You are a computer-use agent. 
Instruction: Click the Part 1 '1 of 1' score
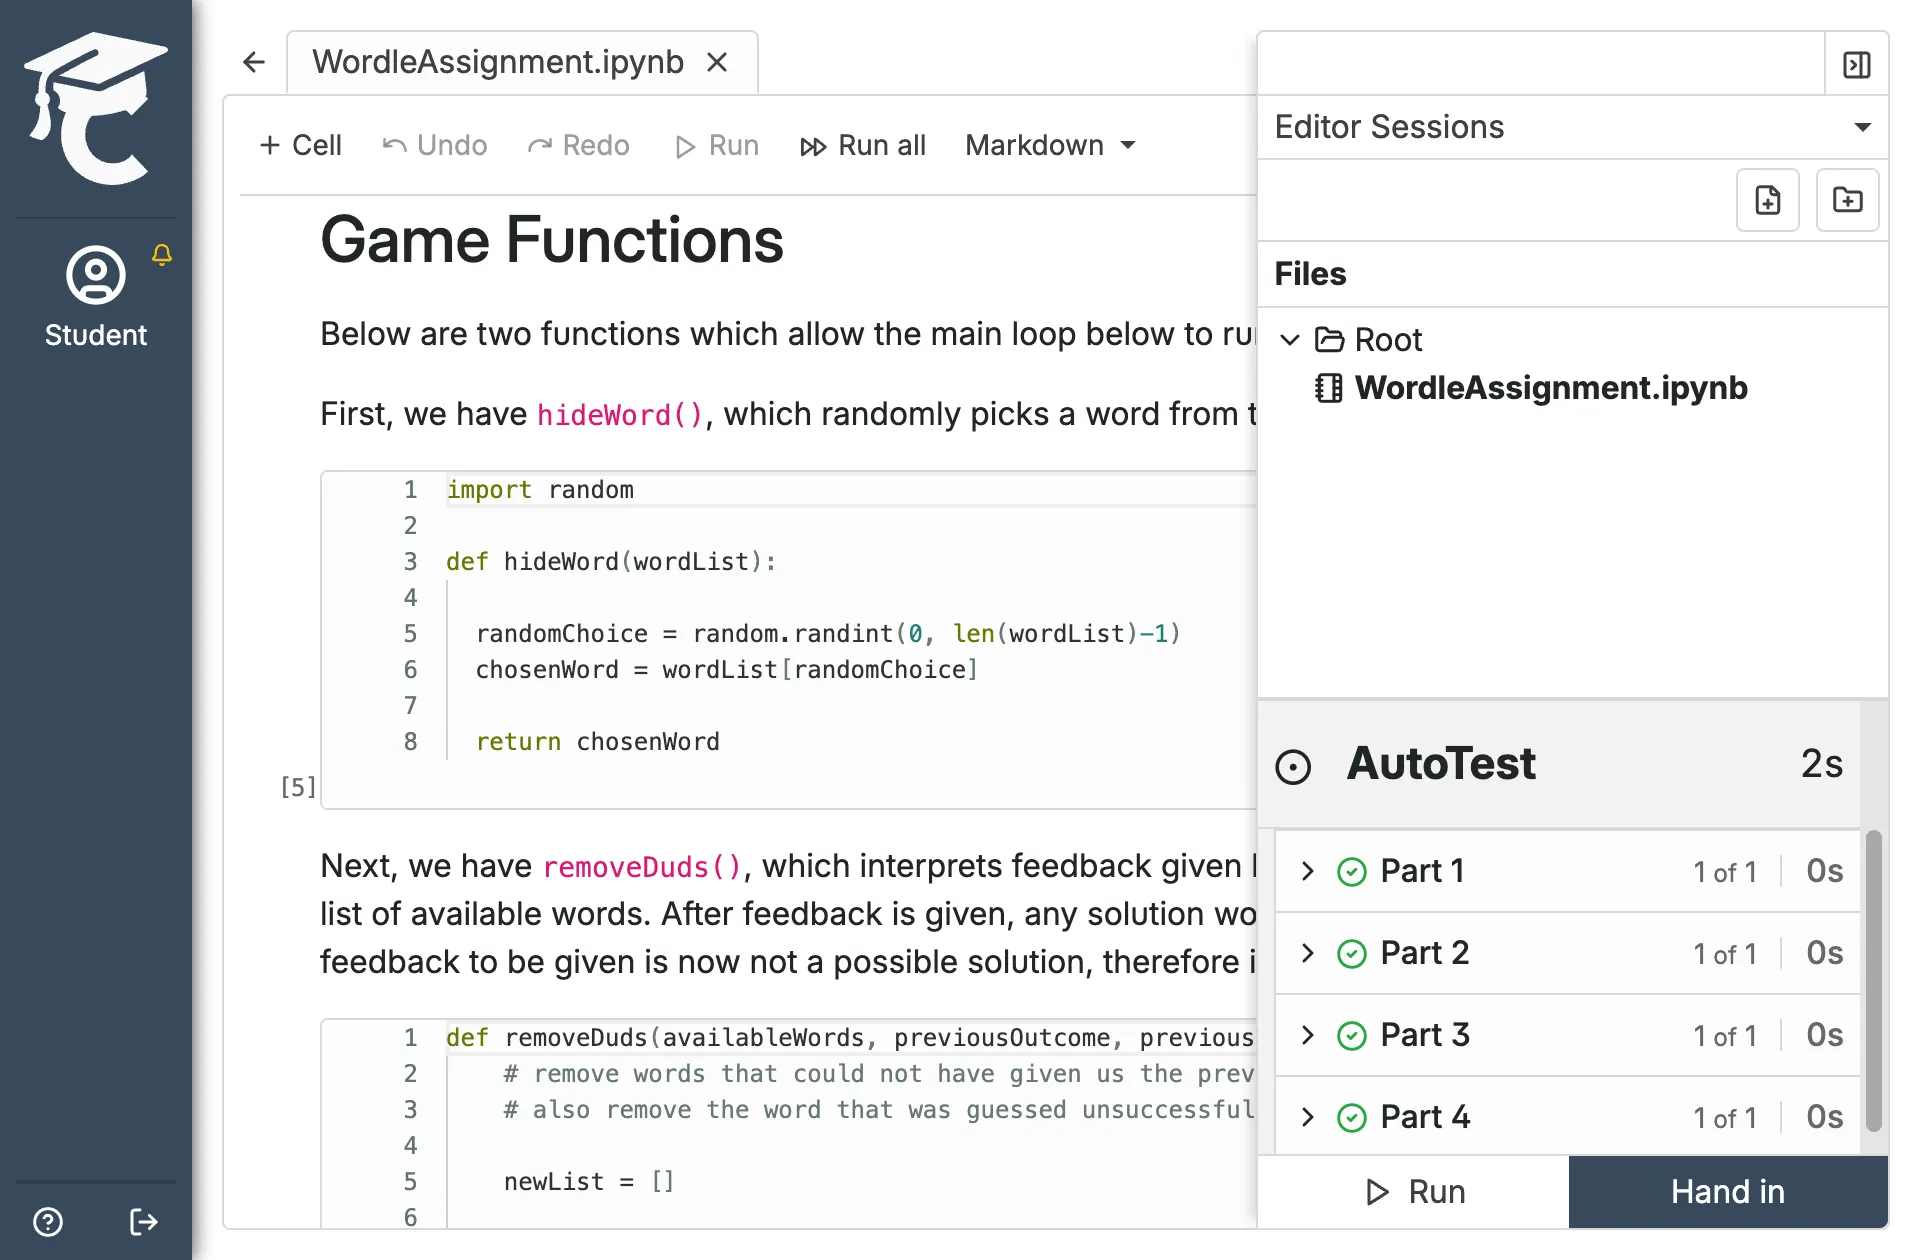(1725, 872)
